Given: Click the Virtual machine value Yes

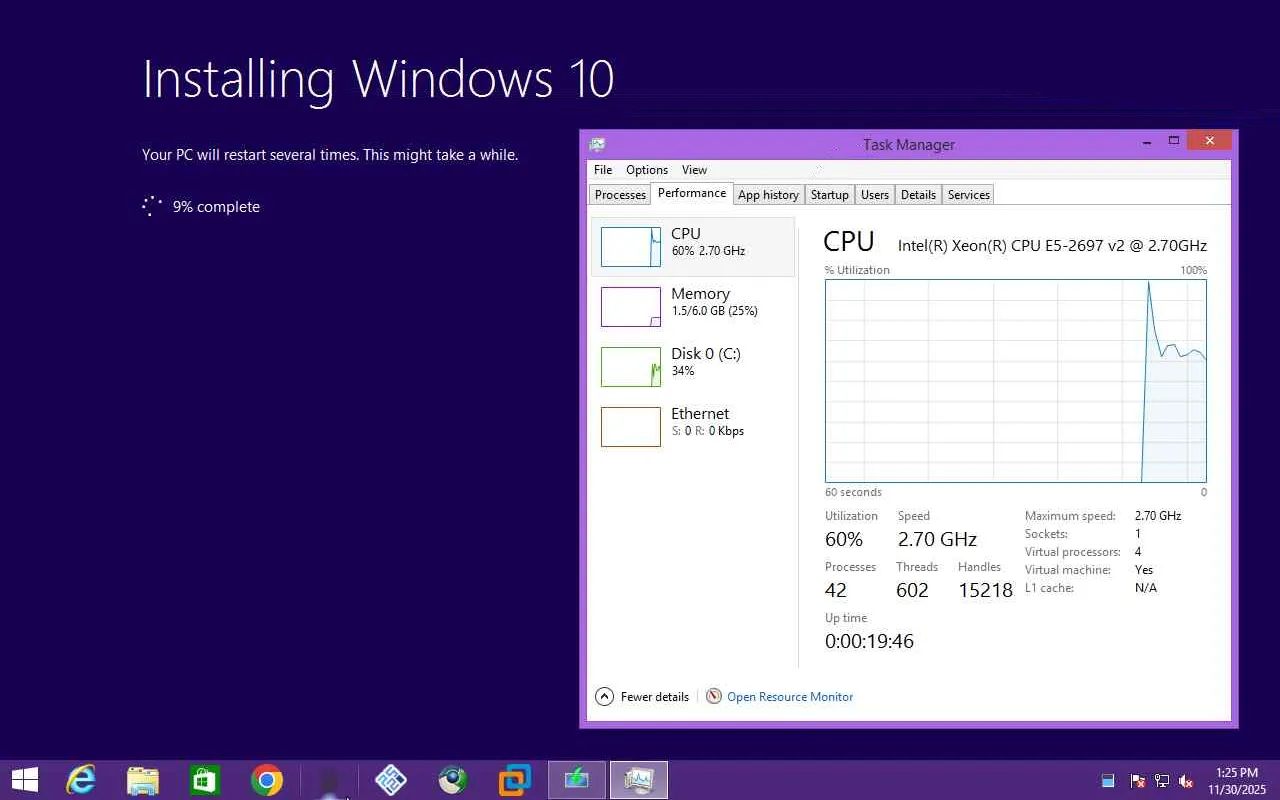Looking at the screenshot, I should coord(1144,570).
